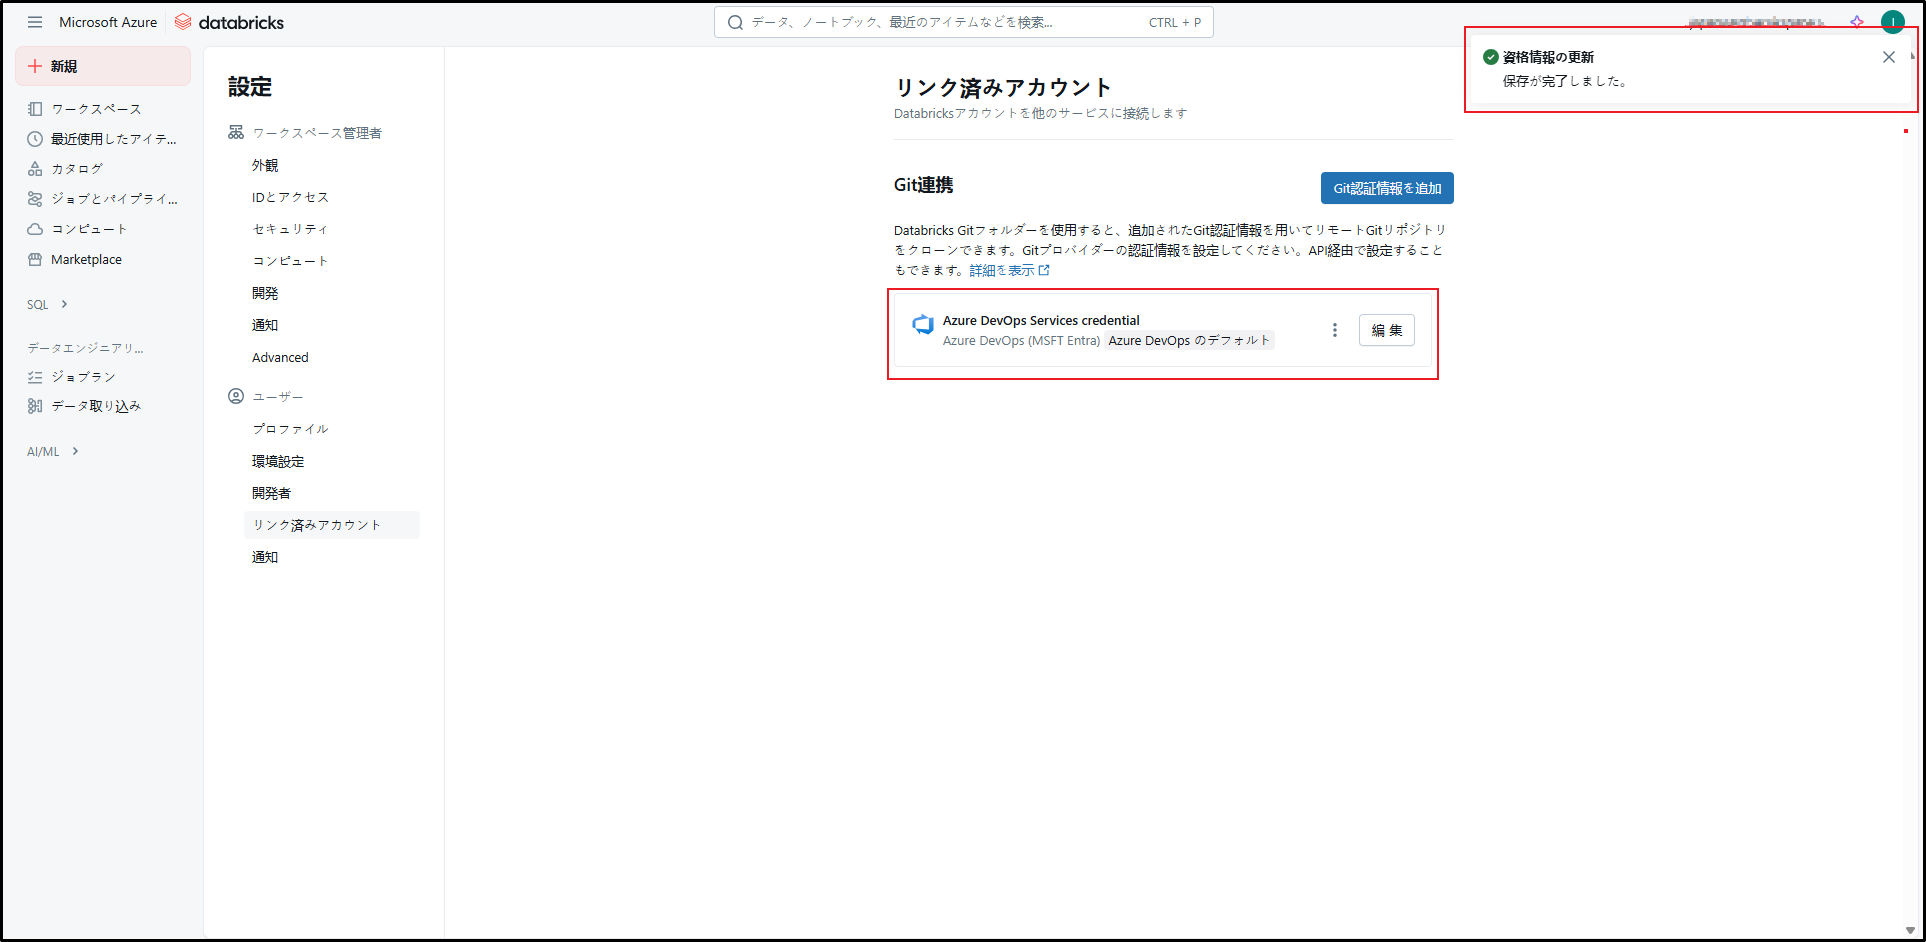
Task: Click the search input field
Action: click(x=963, y=22)
